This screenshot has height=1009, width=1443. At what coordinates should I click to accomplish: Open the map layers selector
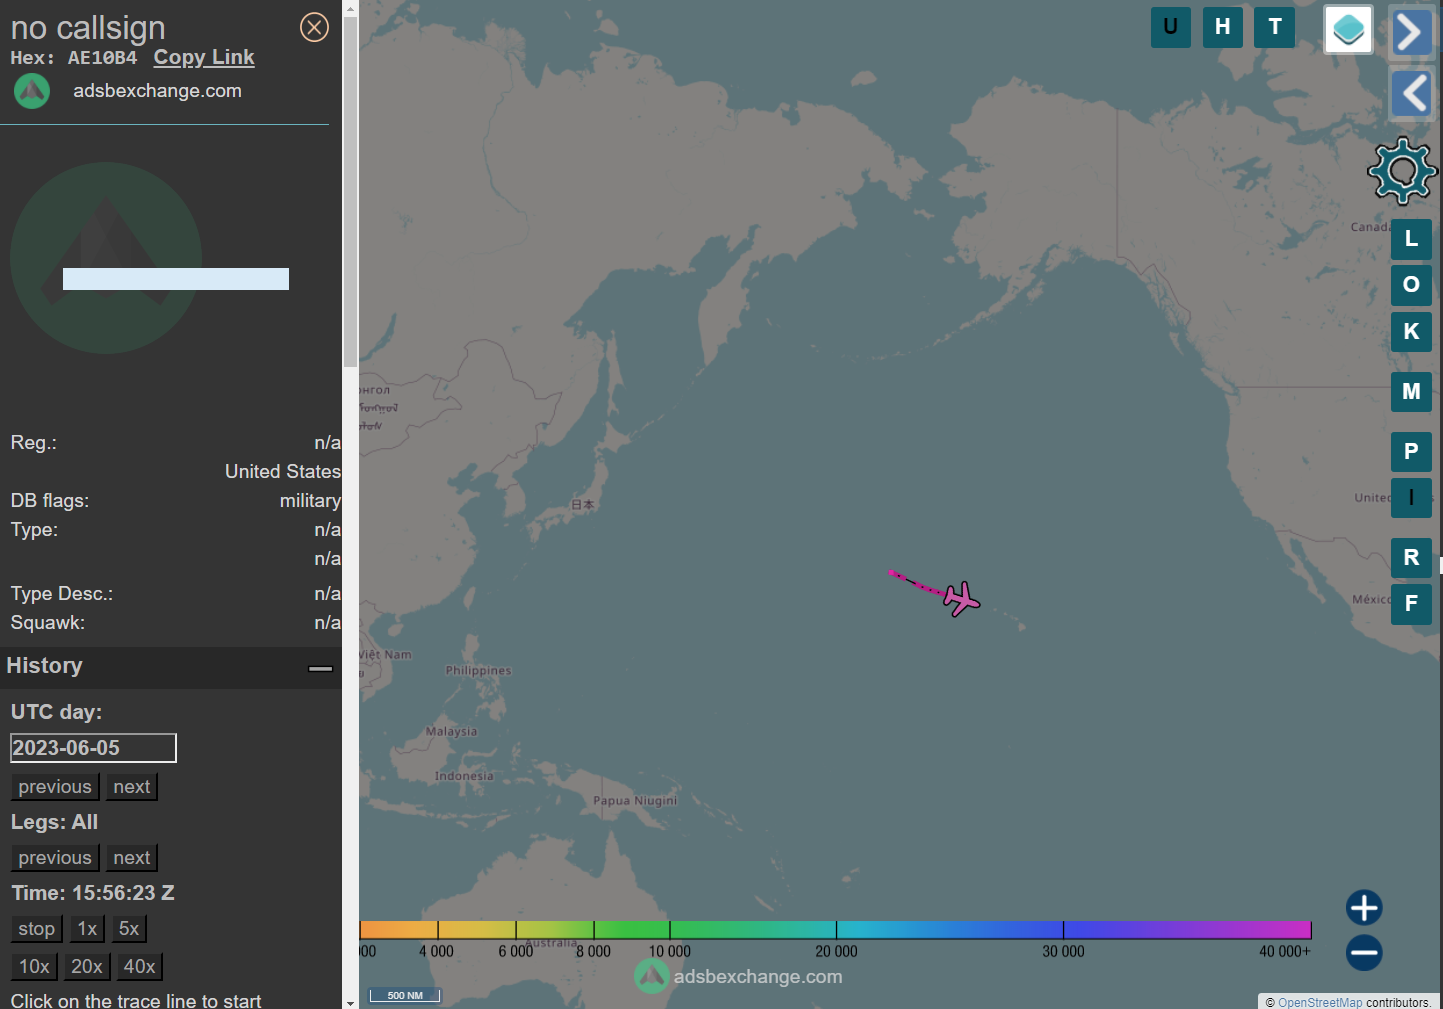pos(1348,29)
